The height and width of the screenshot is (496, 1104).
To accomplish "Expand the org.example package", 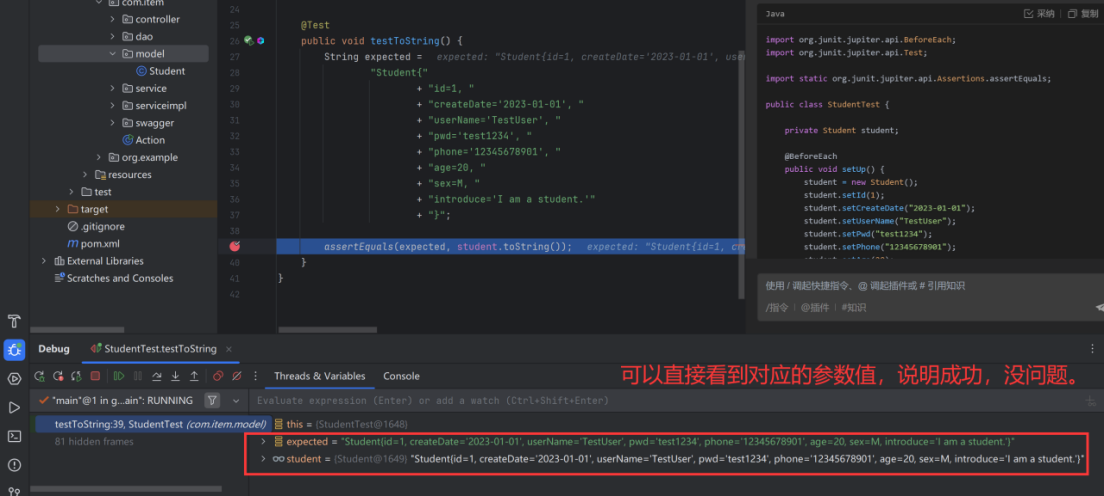I will [x=99, y=157].
